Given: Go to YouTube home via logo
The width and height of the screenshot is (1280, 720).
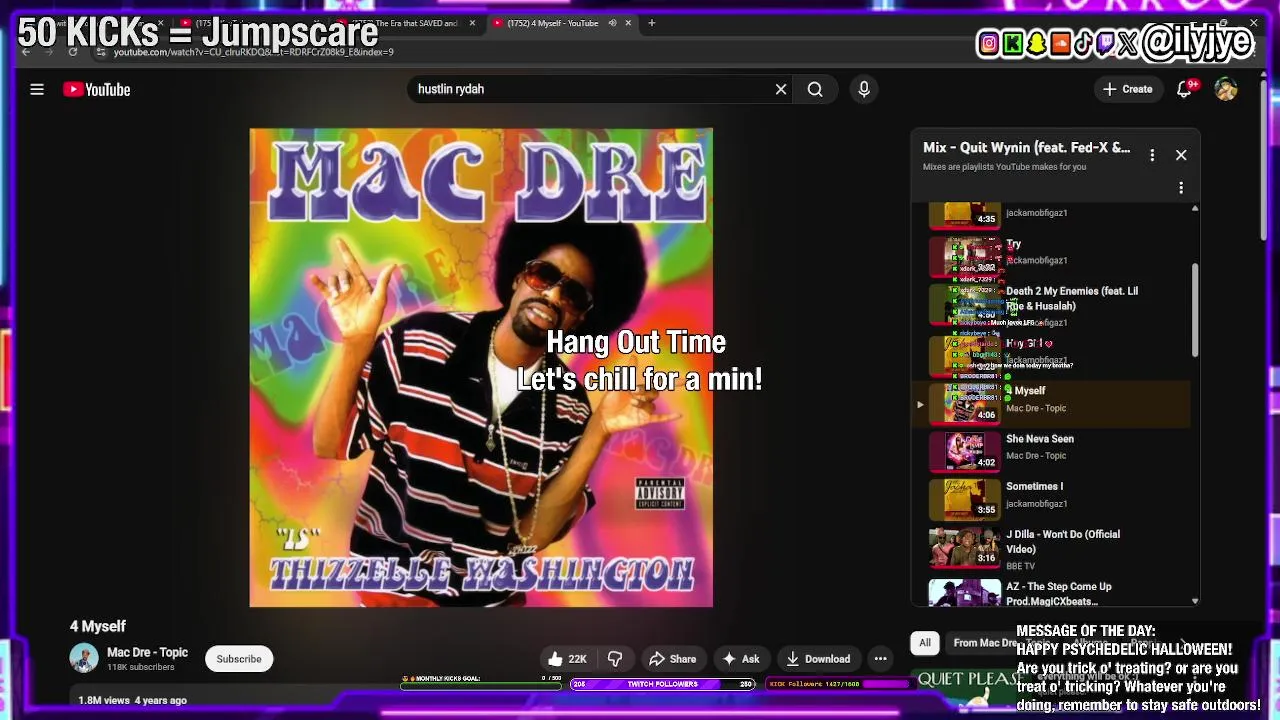Looking at the screenshot, I should tap(97, 89).
